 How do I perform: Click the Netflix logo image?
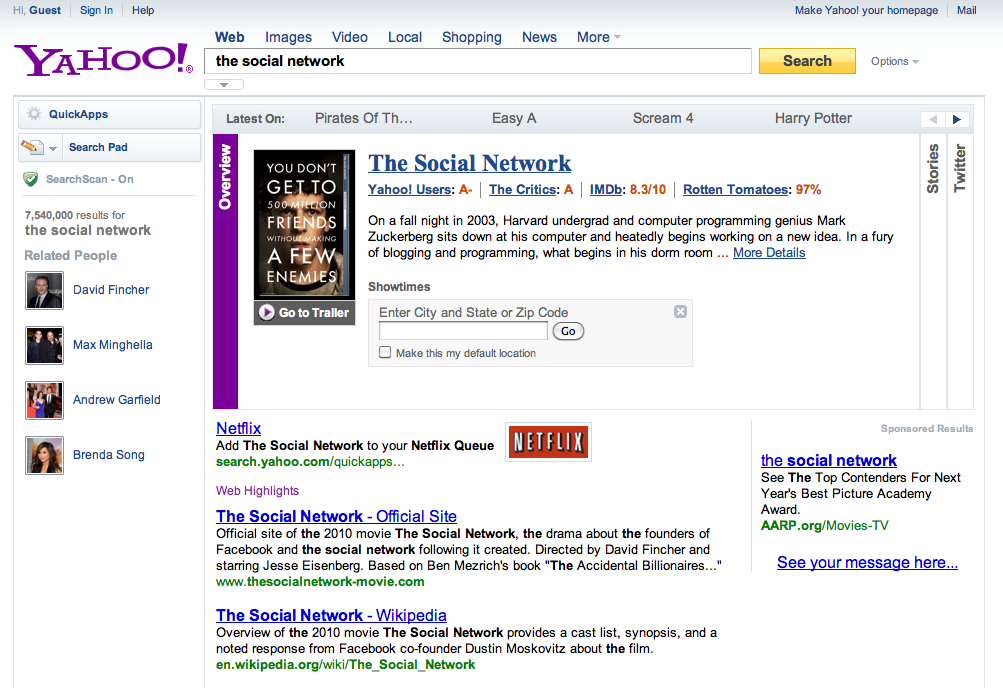[x=548, y=442]
